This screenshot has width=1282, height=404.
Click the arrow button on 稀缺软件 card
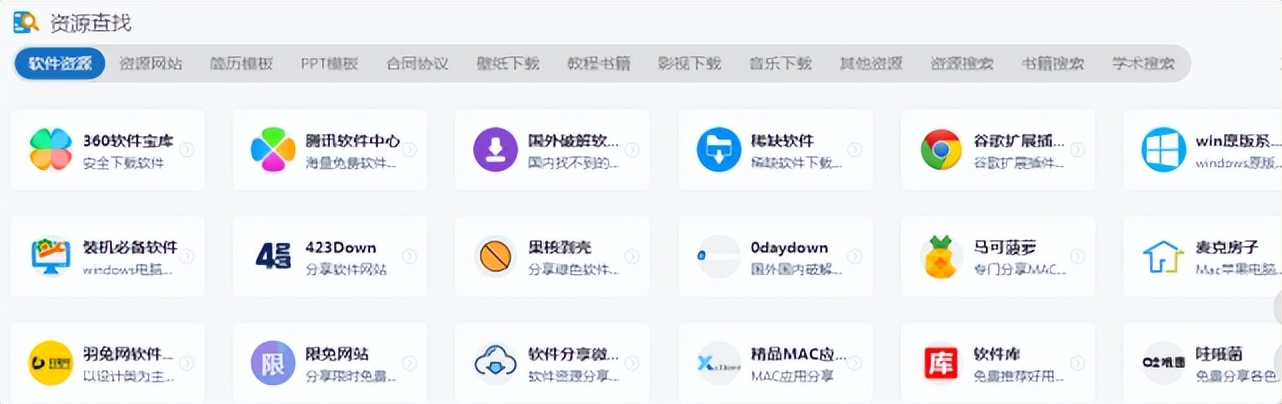pyautogui.click(x=854, y=150)
